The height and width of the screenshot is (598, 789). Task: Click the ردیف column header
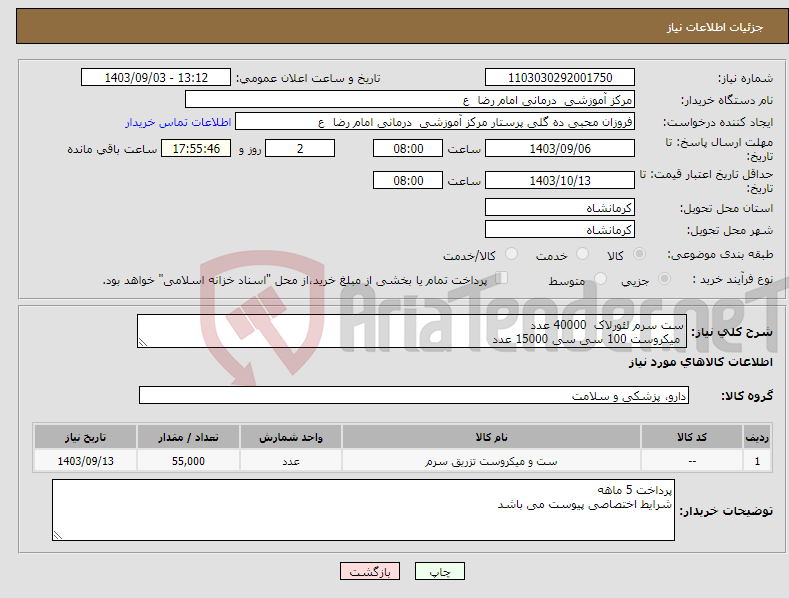[x=757, y=437]
